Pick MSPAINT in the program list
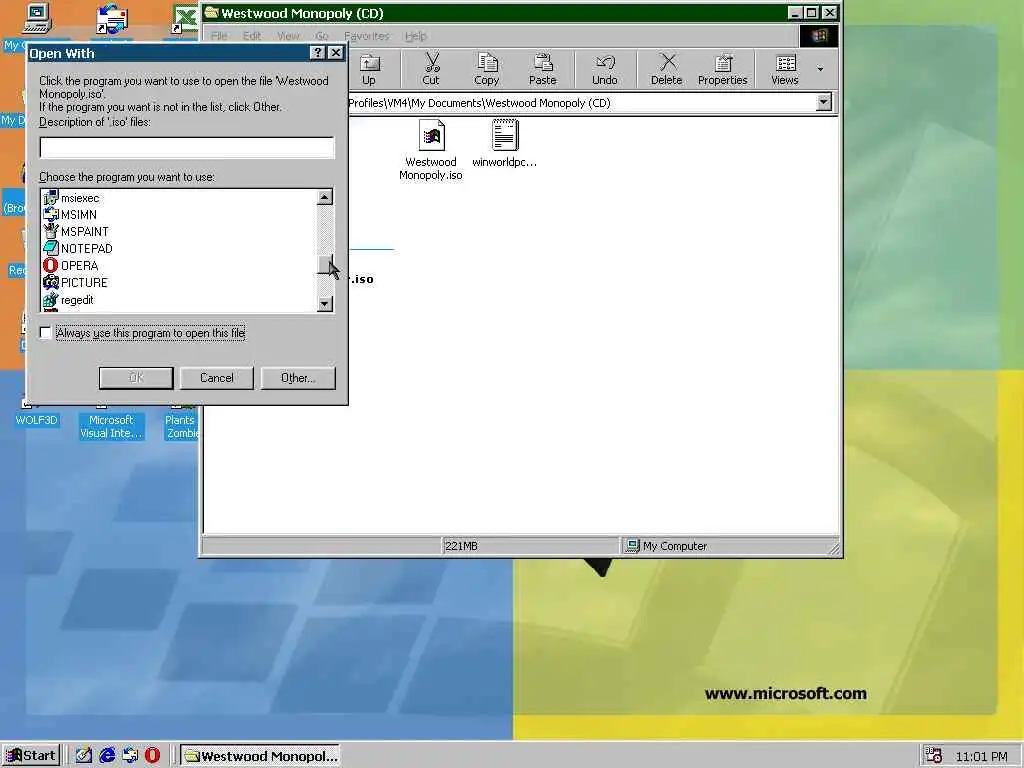Image resolution: width=1024 pixels, height=768 pixels. [x=76, y=231]
